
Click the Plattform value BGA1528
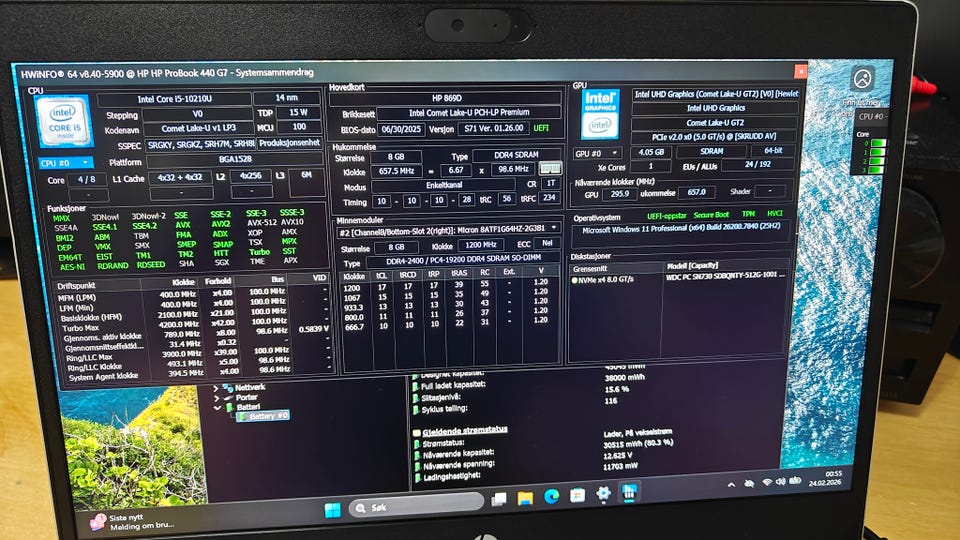(x=234, y=159)
